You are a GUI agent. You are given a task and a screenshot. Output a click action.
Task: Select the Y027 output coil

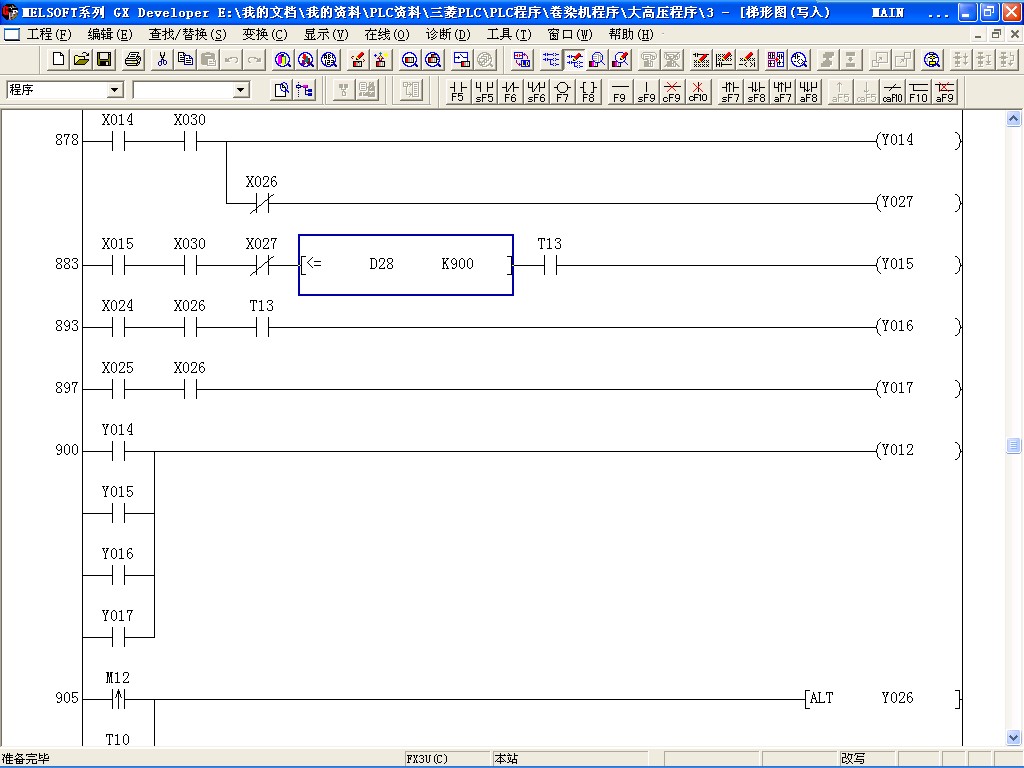(x=918, y=202)
